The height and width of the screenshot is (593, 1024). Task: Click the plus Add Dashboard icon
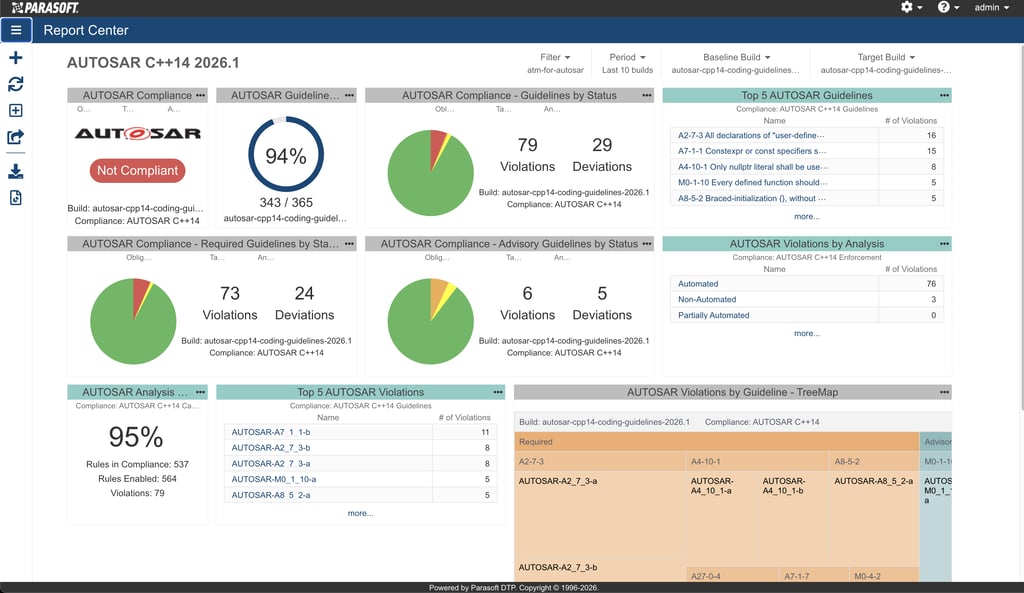click(x=16, y=57)
